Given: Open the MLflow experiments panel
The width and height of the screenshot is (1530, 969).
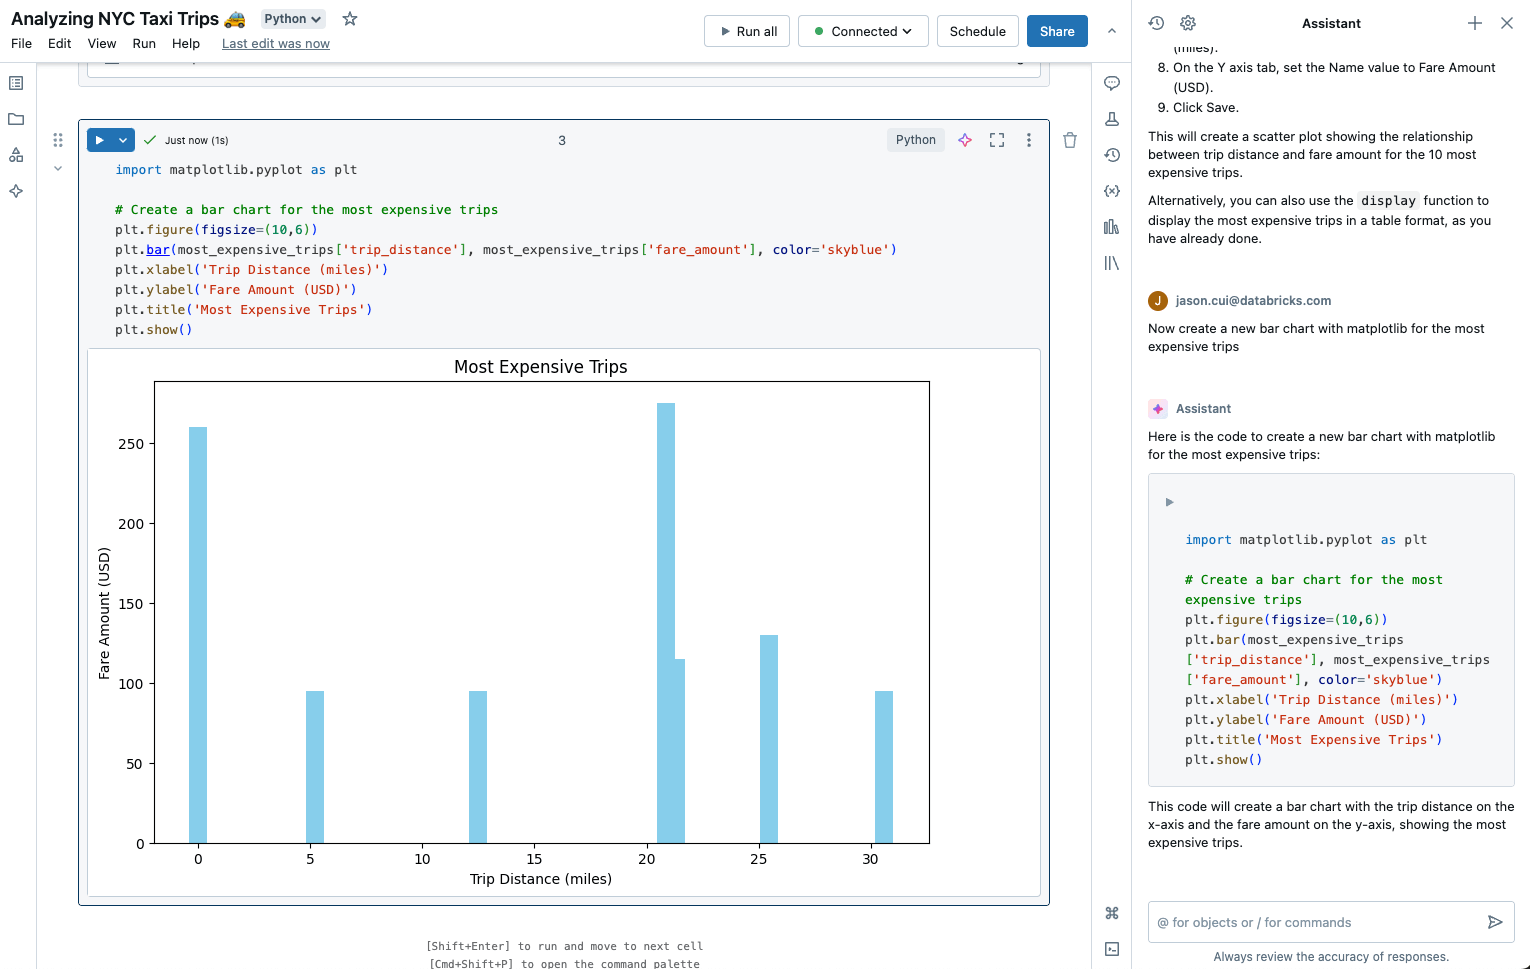Looking at the screenshot, I should coord(1112,119).
